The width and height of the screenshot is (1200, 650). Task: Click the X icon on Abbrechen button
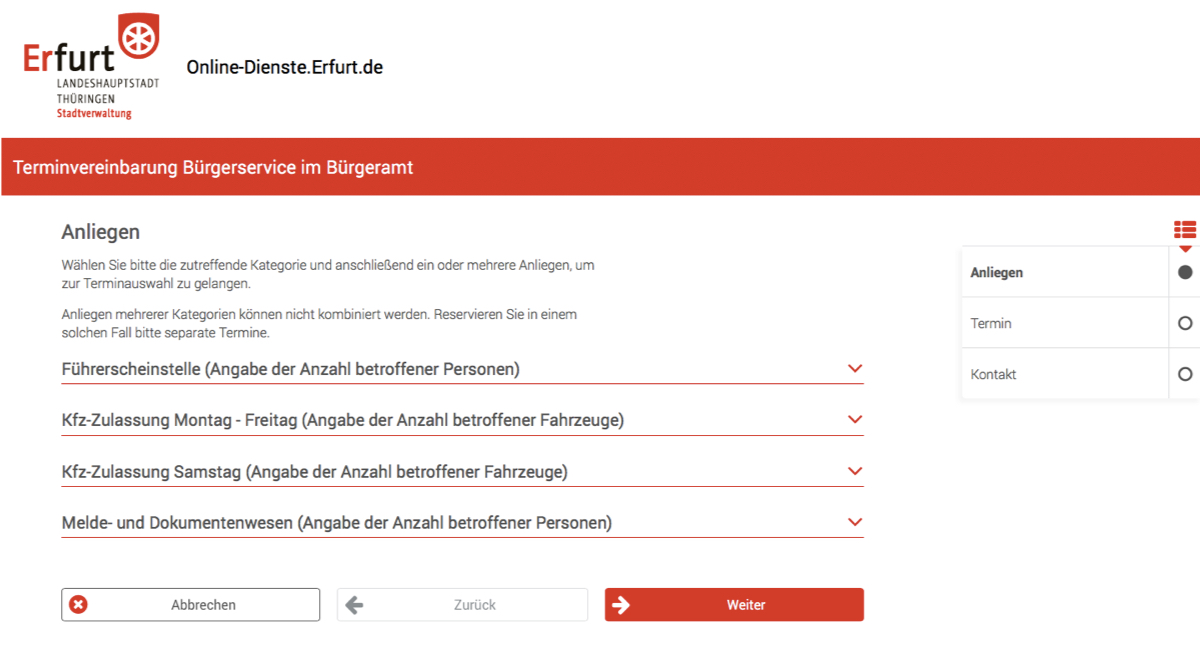coord(78,605)
